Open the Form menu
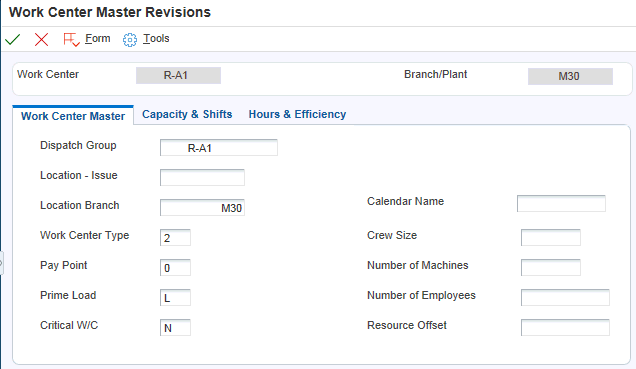Image resolution: width=636 pixels, height=369 pixels. (x=98, y=39)
